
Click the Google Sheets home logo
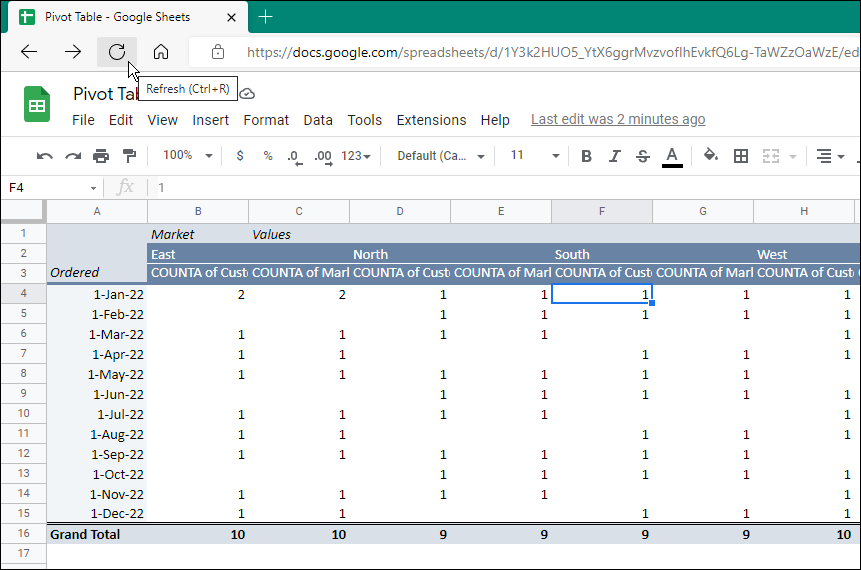tap(37, 105)
